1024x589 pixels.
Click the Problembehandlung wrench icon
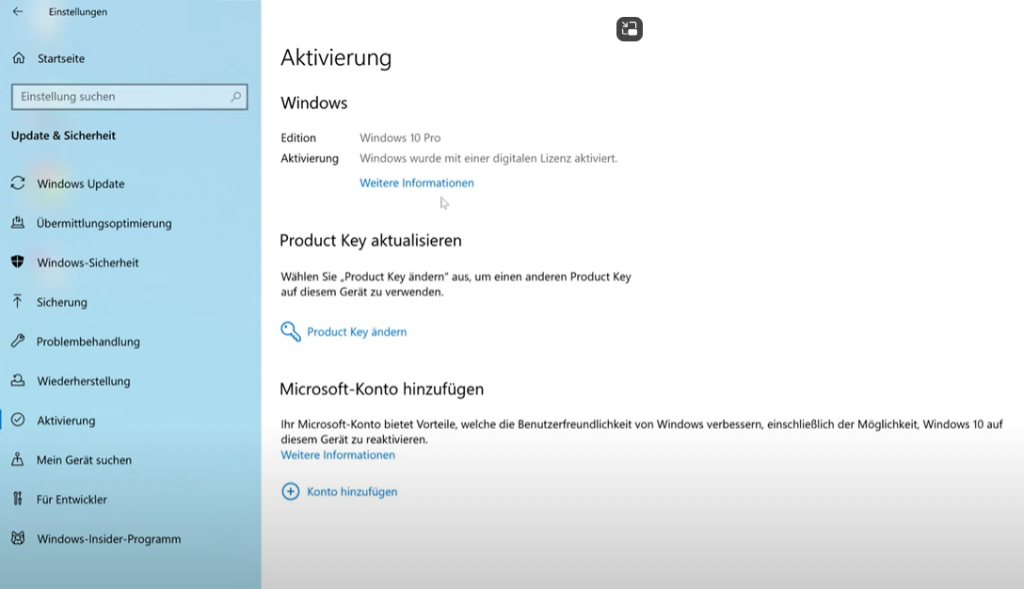[x=17, y=341]
